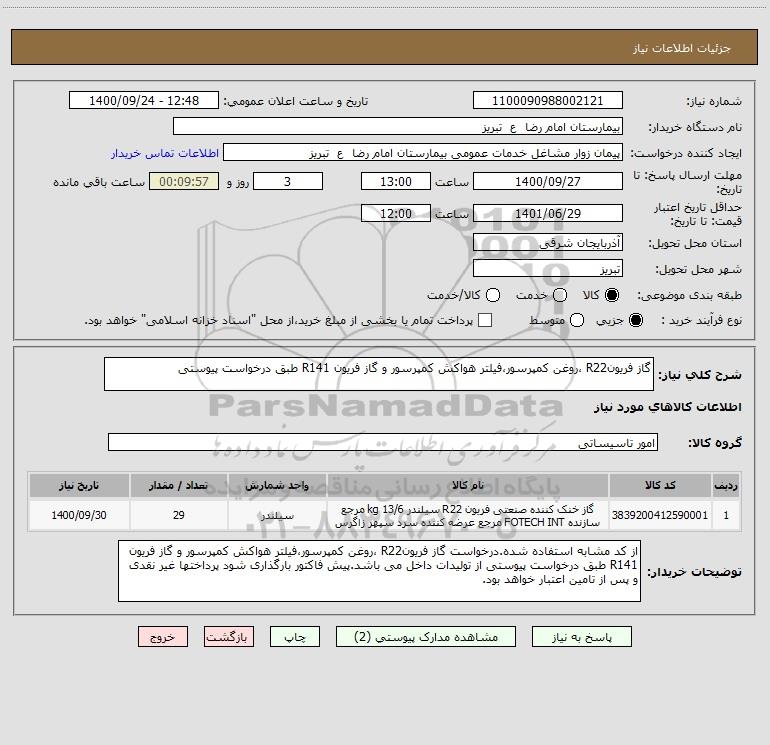Click the توضیحات خریدار notes text area

pyautogui.click(x=379, y=571)
